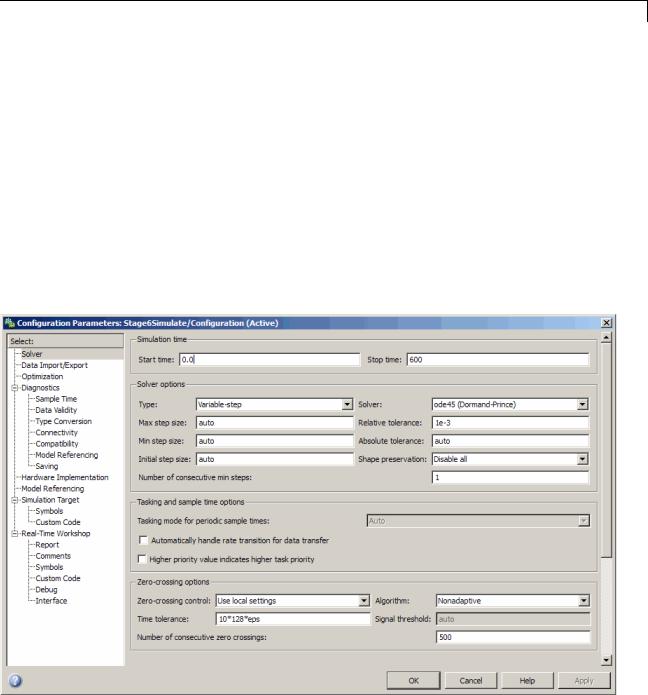Open the disabled Tasking mode dropdown

click(584, 521)
